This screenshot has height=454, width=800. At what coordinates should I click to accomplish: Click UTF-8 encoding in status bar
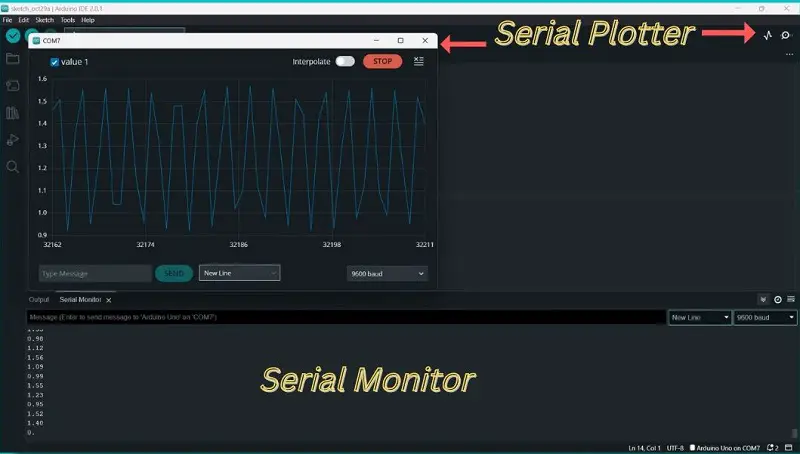pyautogui.click(x=675, y=448)
